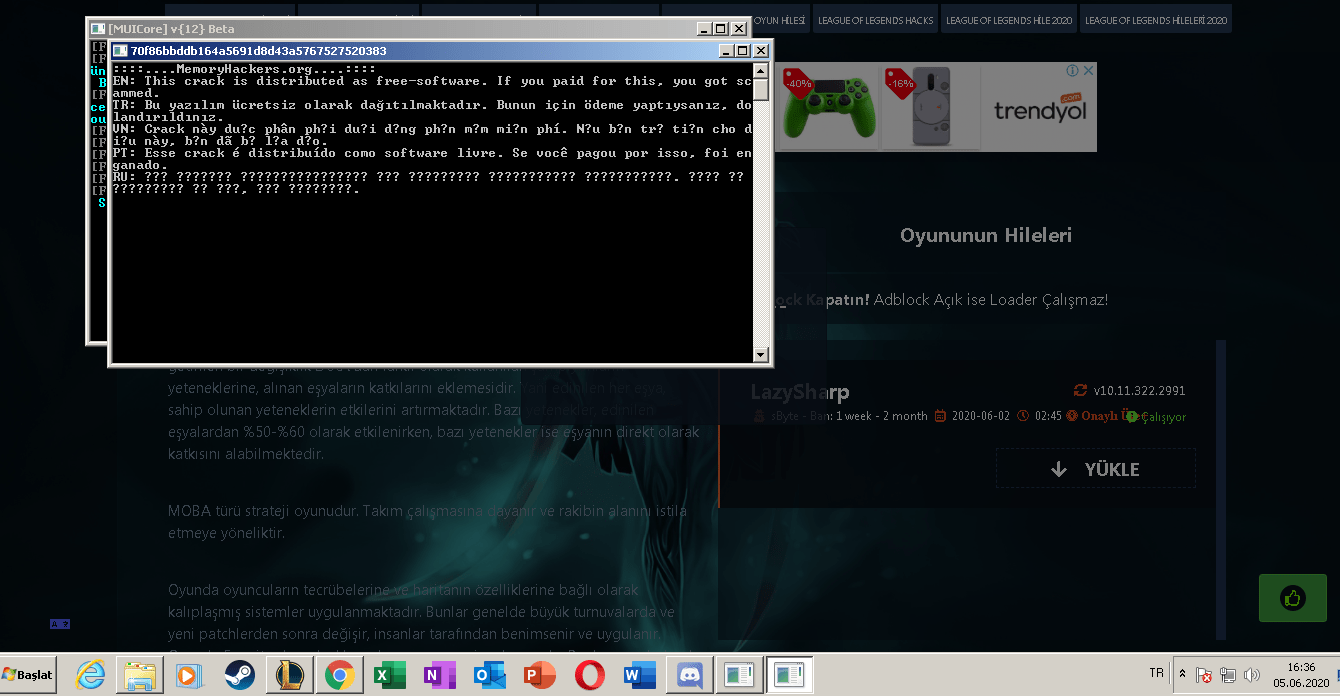Image resolution: width=1340 pixels, height=696 pixels.
Task: Click the green thumbs-up like button
Action: tap(1293, 598)
